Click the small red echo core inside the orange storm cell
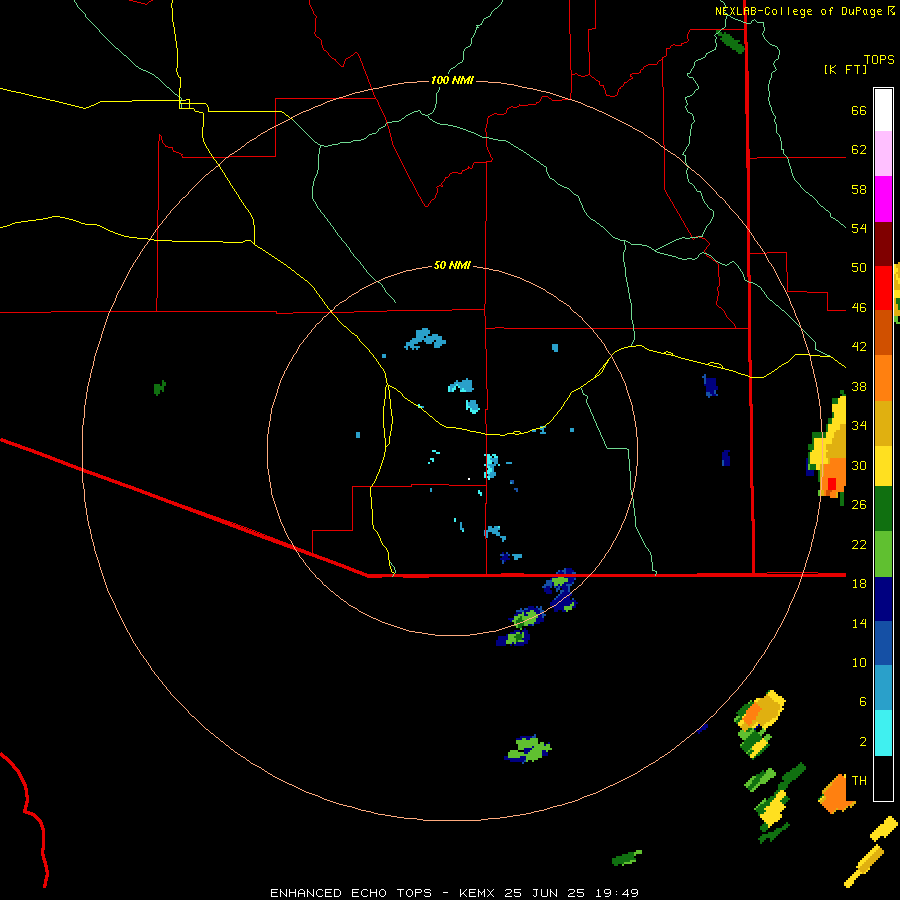The height and width of the screenshot is (900, 900). coord(832,483)
